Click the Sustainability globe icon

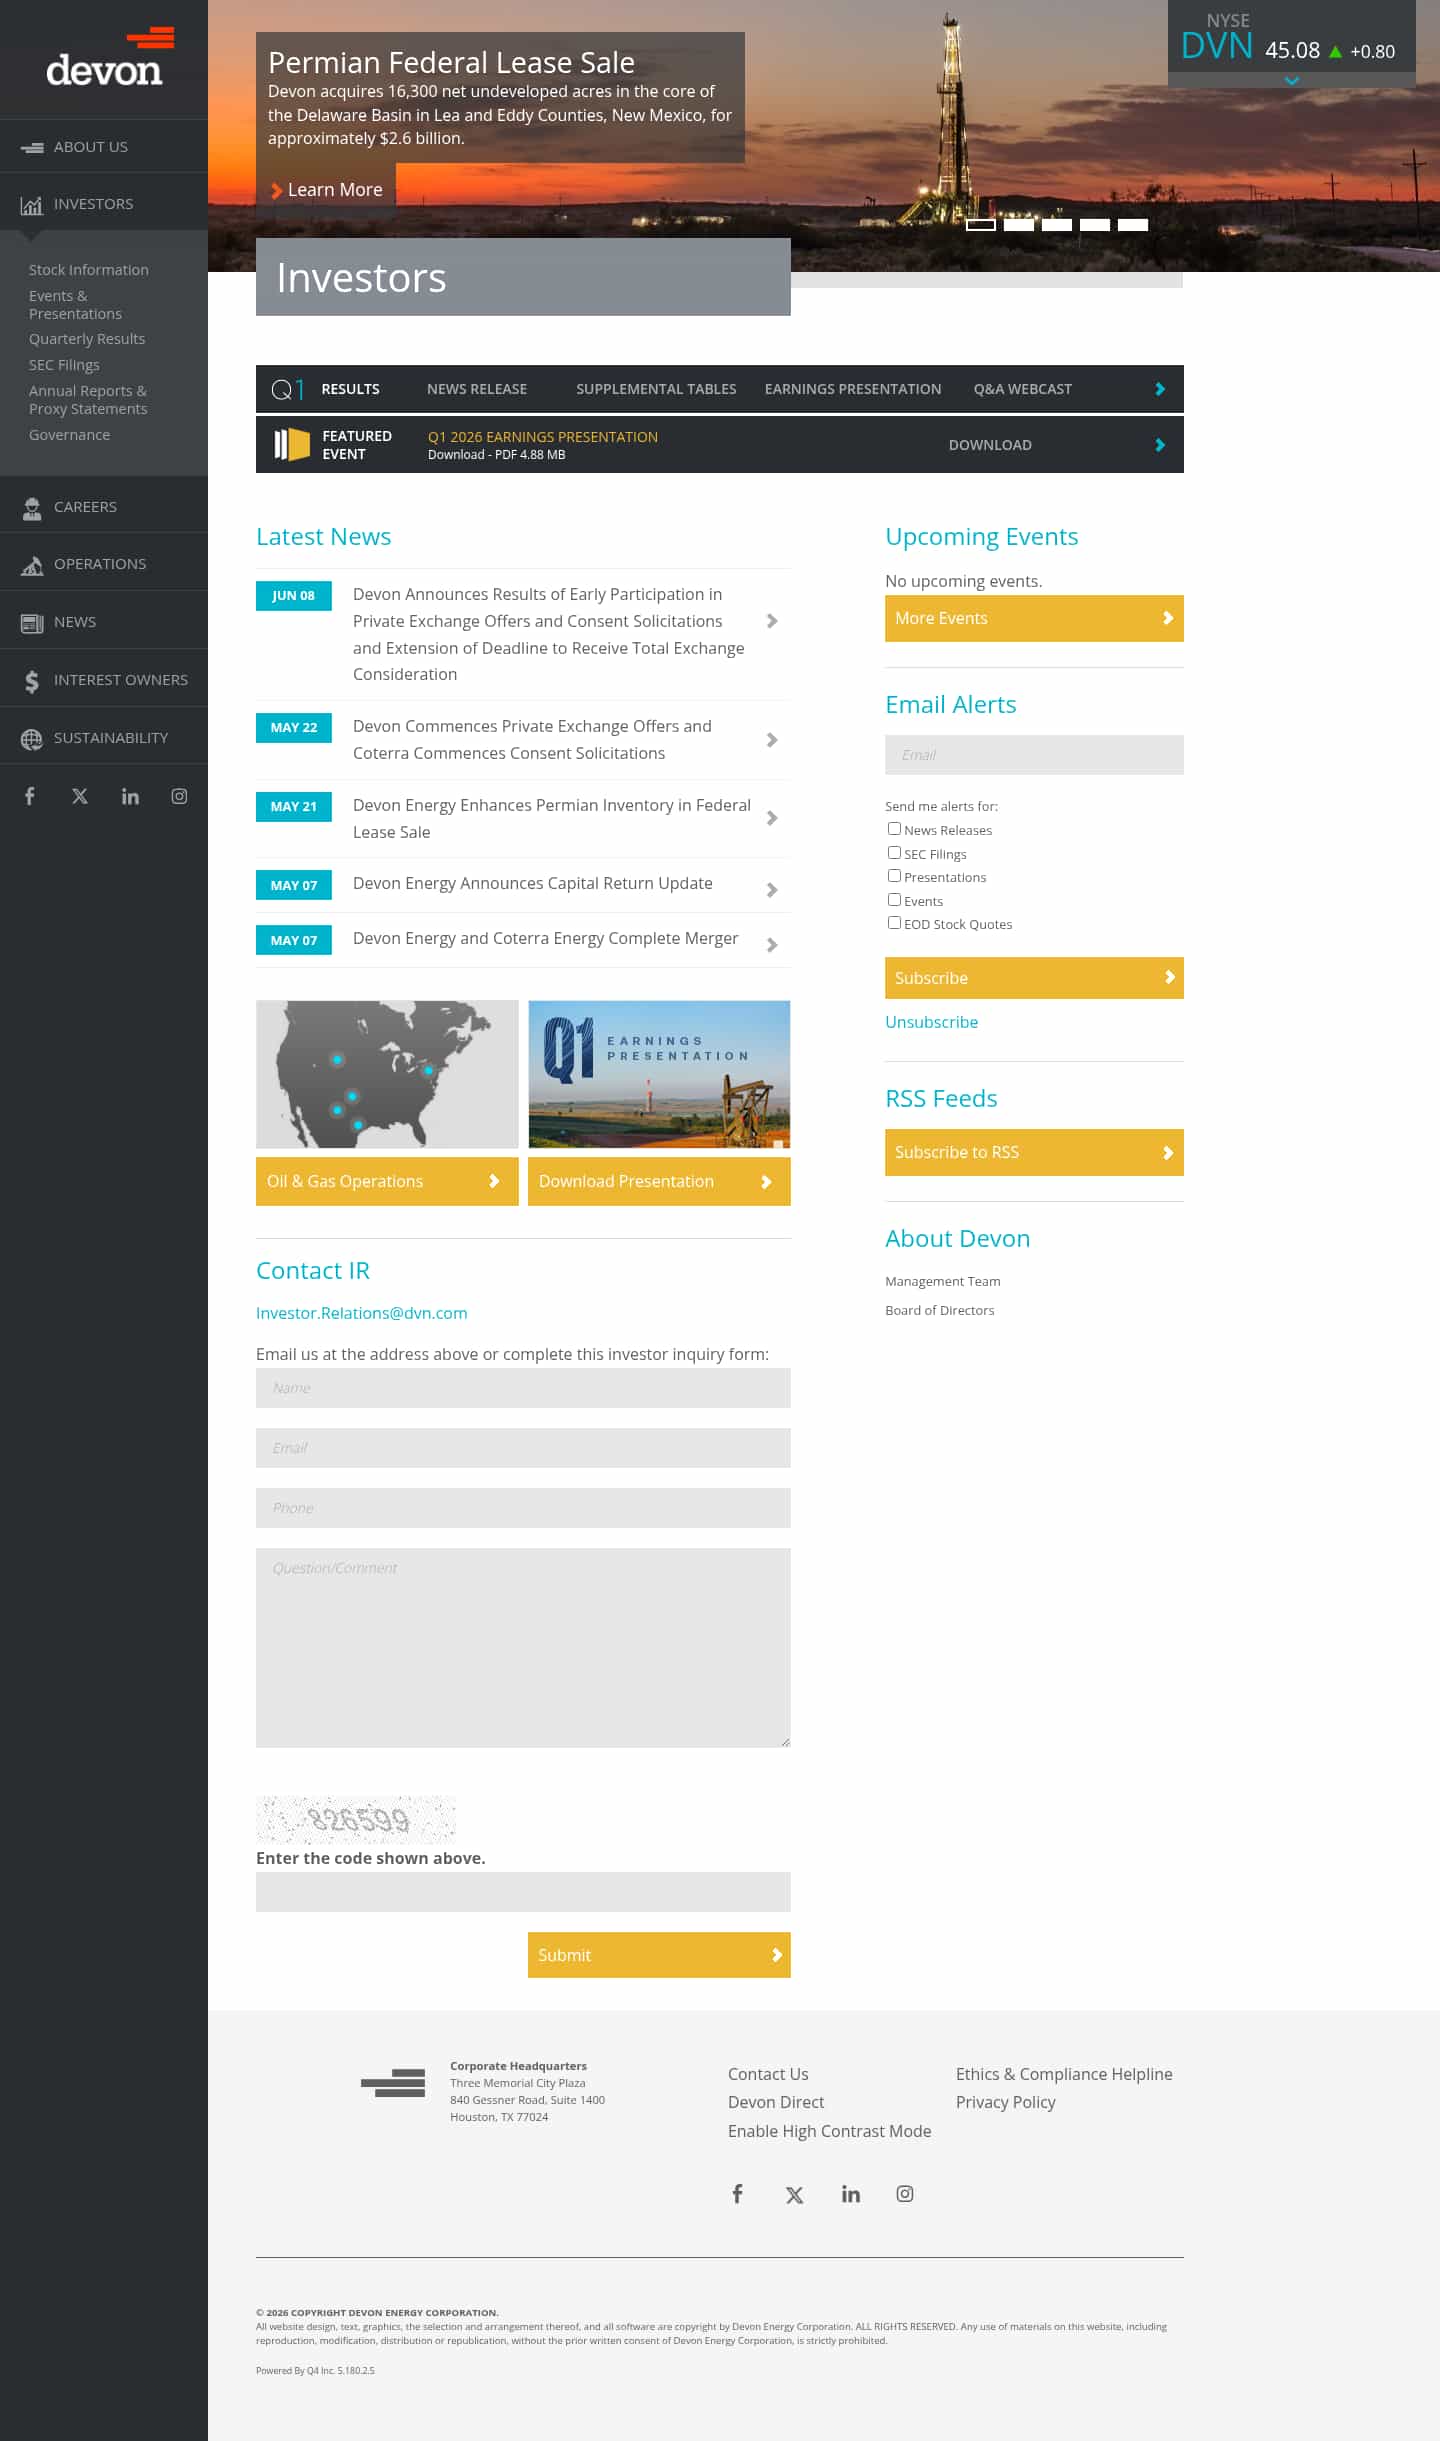click(x=32, y=739)
